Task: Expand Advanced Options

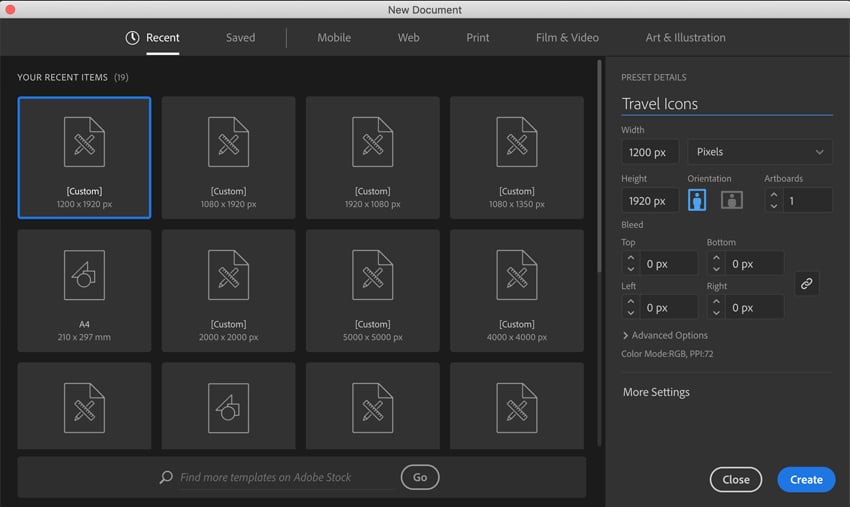Action: (665, 336)
